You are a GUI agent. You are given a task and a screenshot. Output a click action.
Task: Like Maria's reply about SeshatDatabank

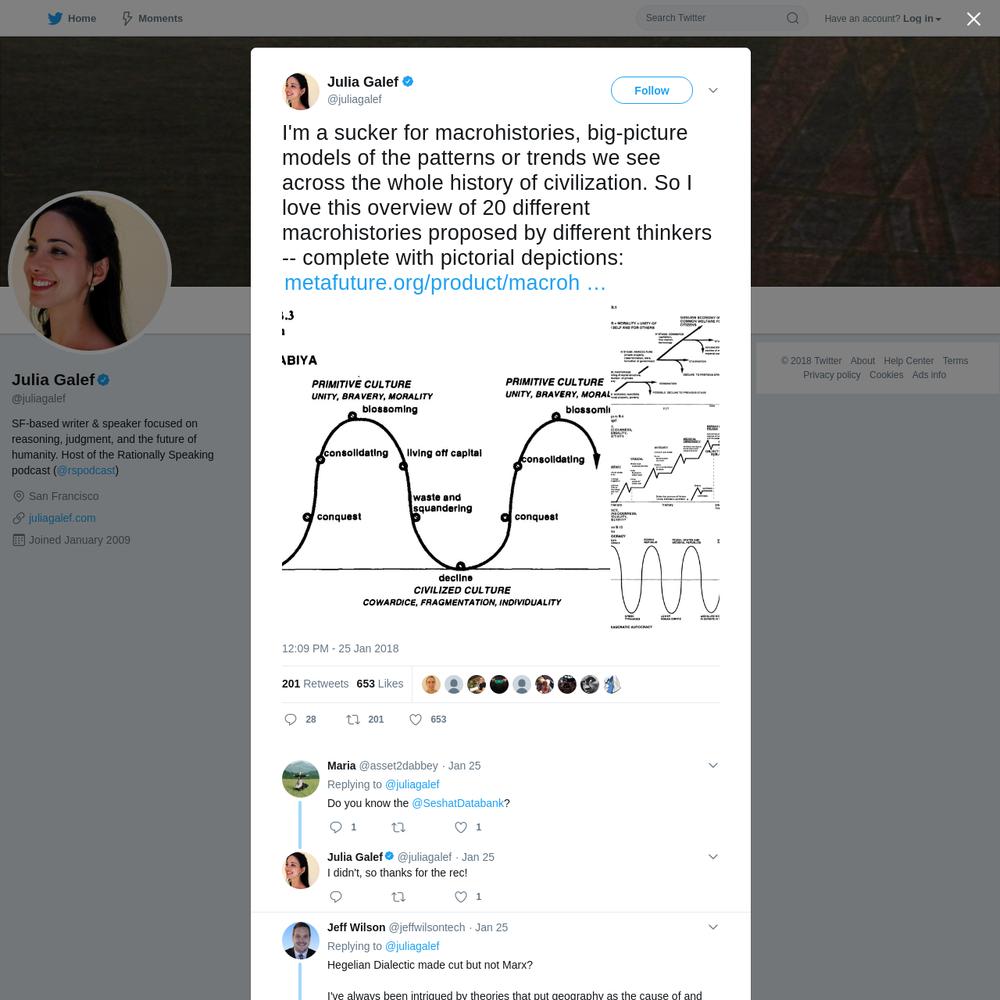click(x=460, y=827)
